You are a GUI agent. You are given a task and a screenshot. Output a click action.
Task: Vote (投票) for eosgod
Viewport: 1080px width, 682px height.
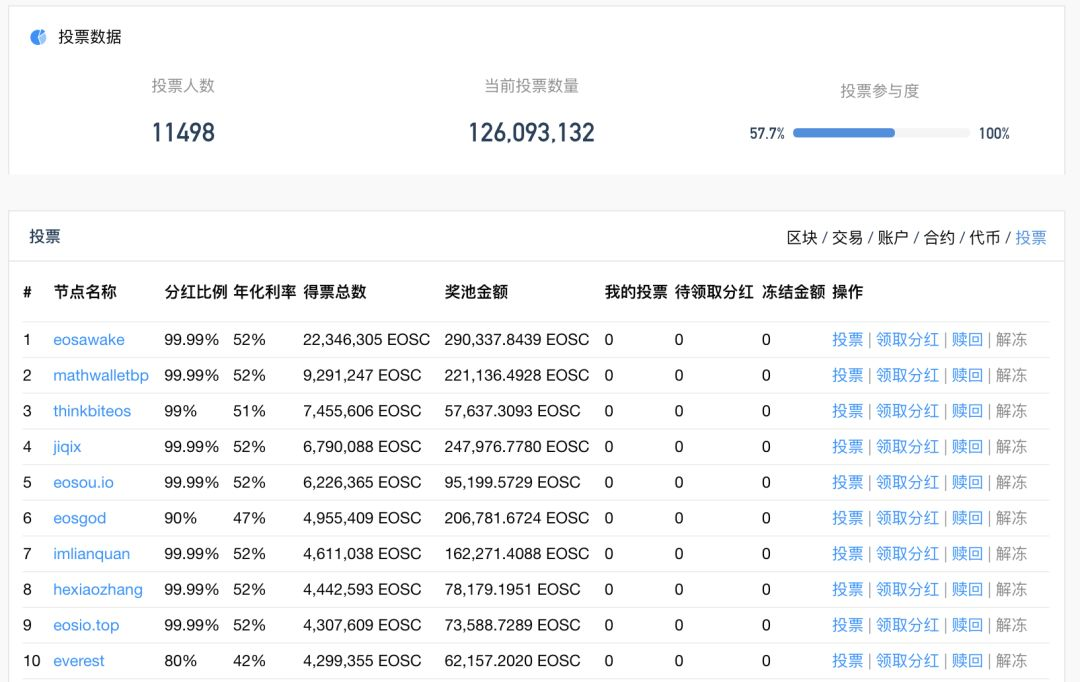(847, 518)
